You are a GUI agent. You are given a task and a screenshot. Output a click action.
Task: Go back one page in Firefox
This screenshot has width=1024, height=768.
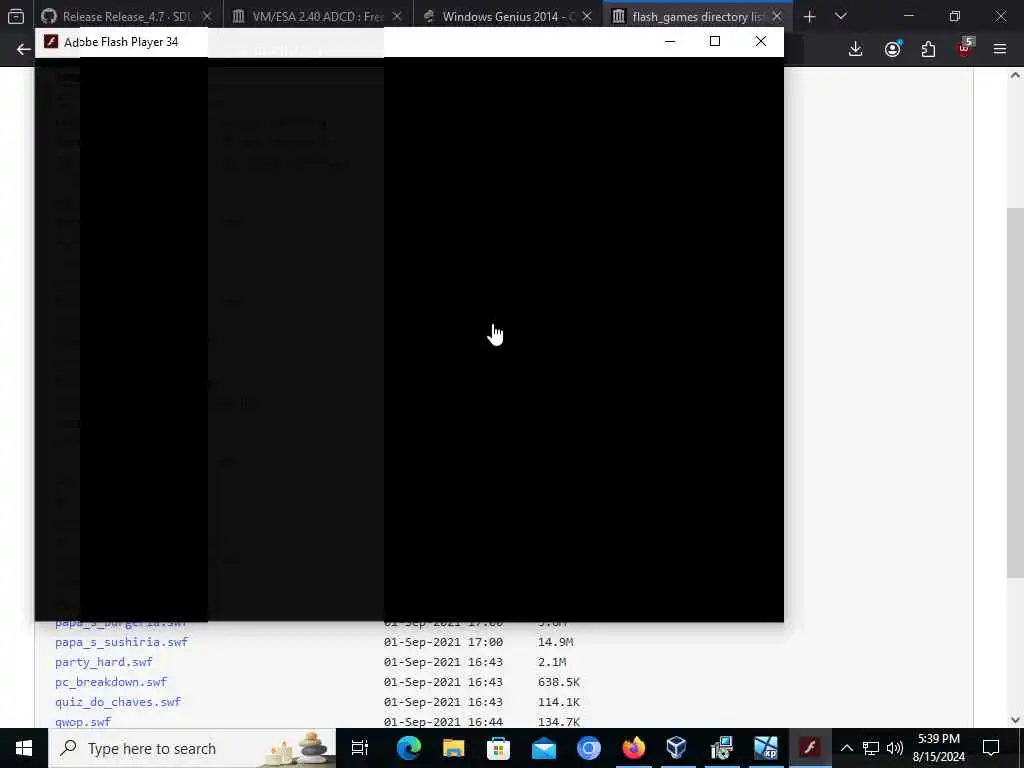click(24, 49)
